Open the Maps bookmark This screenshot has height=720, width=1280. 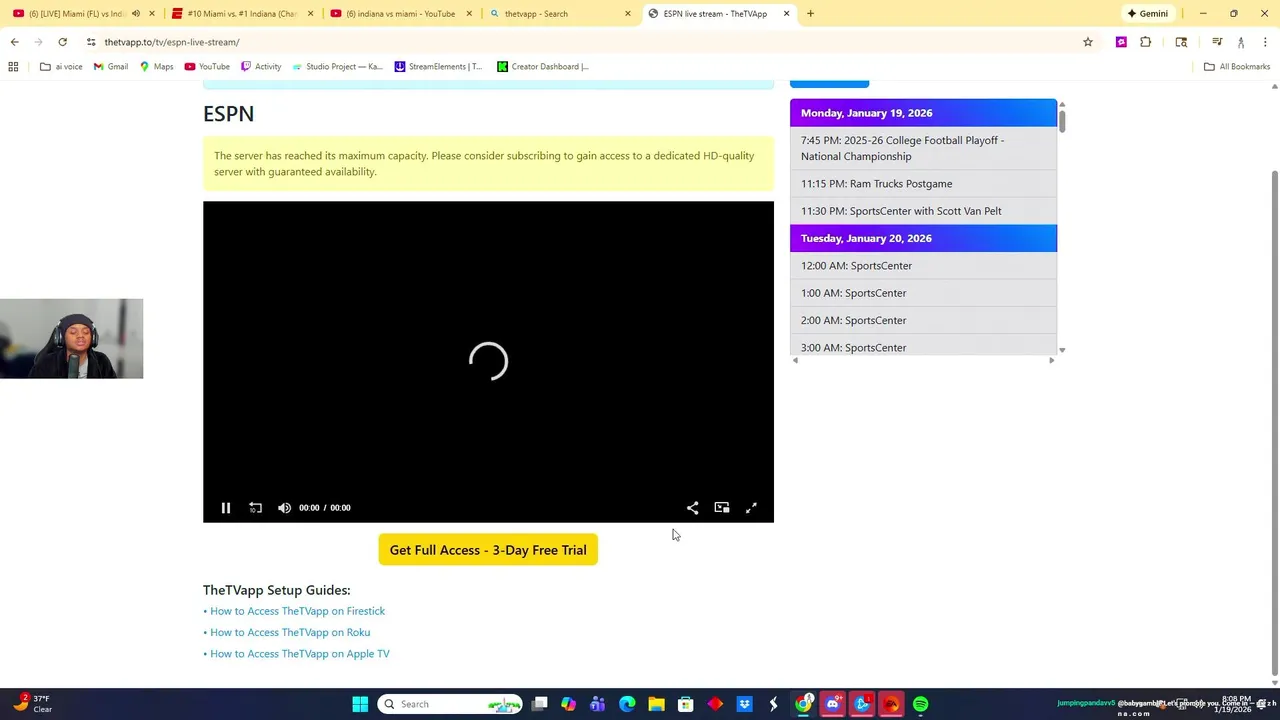tap(156, 67)
